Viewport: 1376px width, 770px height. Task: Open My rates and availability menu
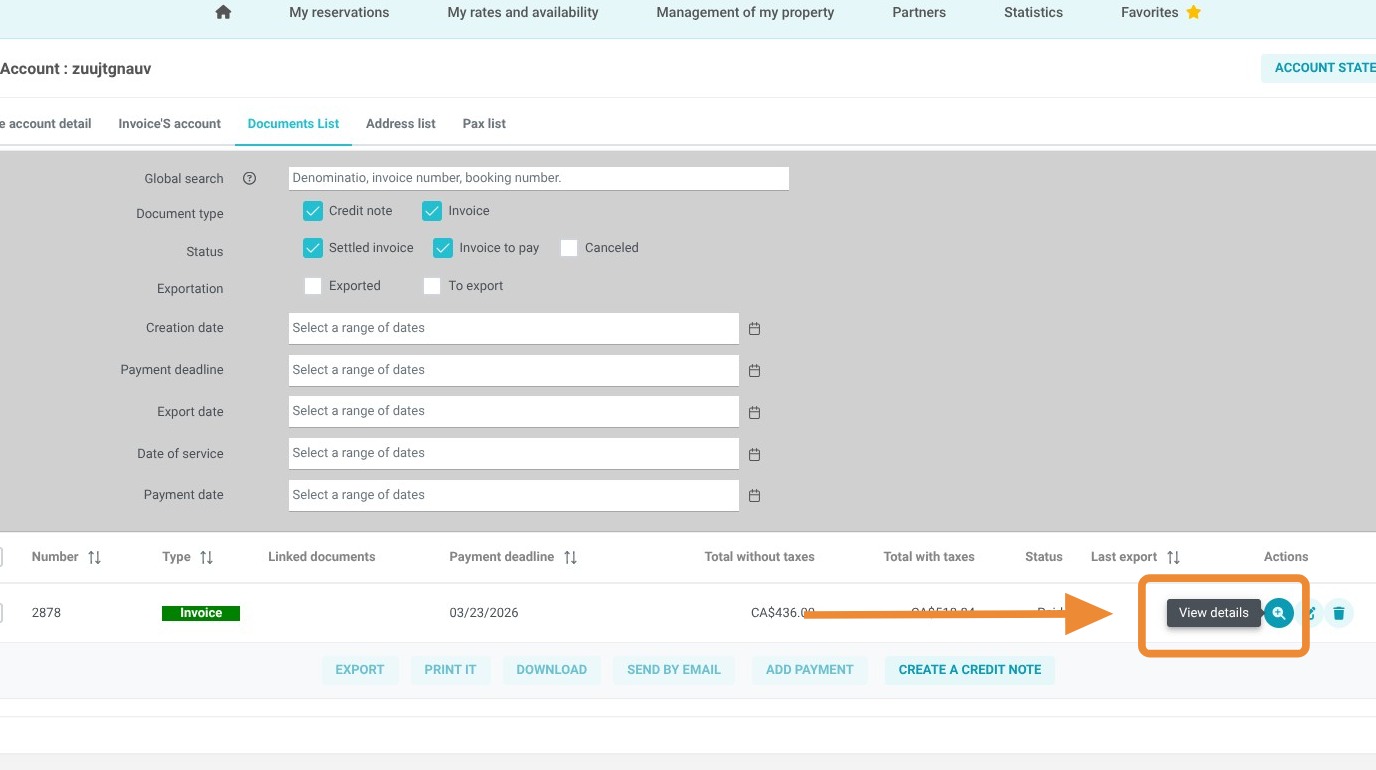coord(523,12)
